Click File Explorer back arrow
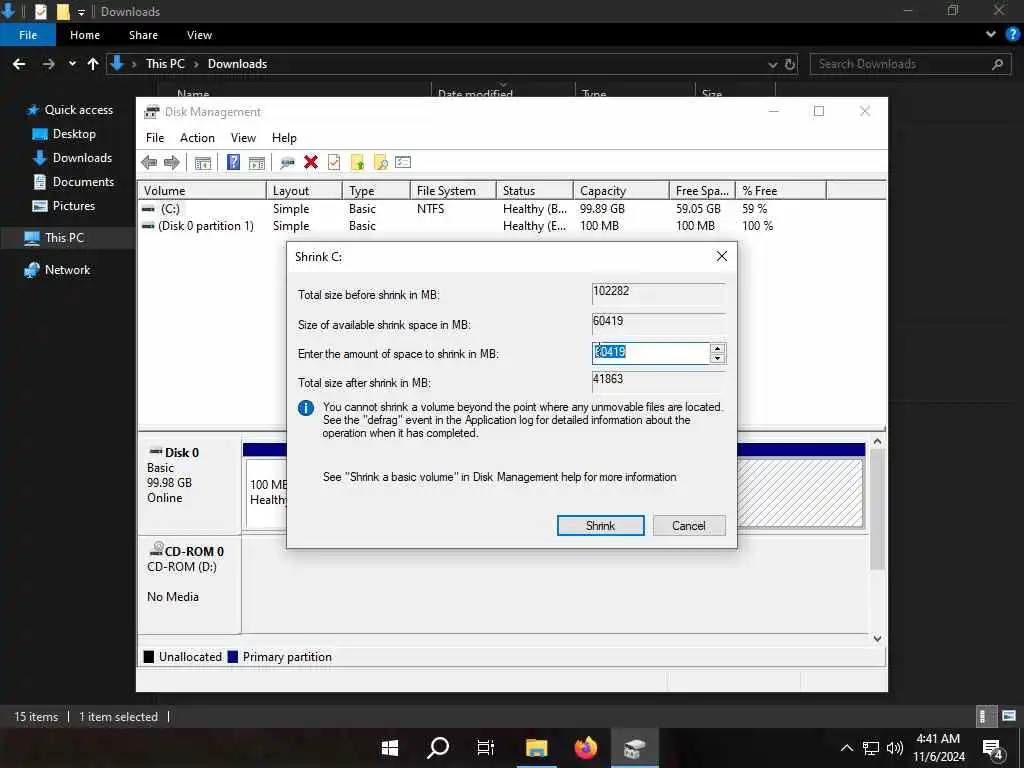The height and width of the screenshot is (768, 1024). pyautogui.click(x=19, y=64)
